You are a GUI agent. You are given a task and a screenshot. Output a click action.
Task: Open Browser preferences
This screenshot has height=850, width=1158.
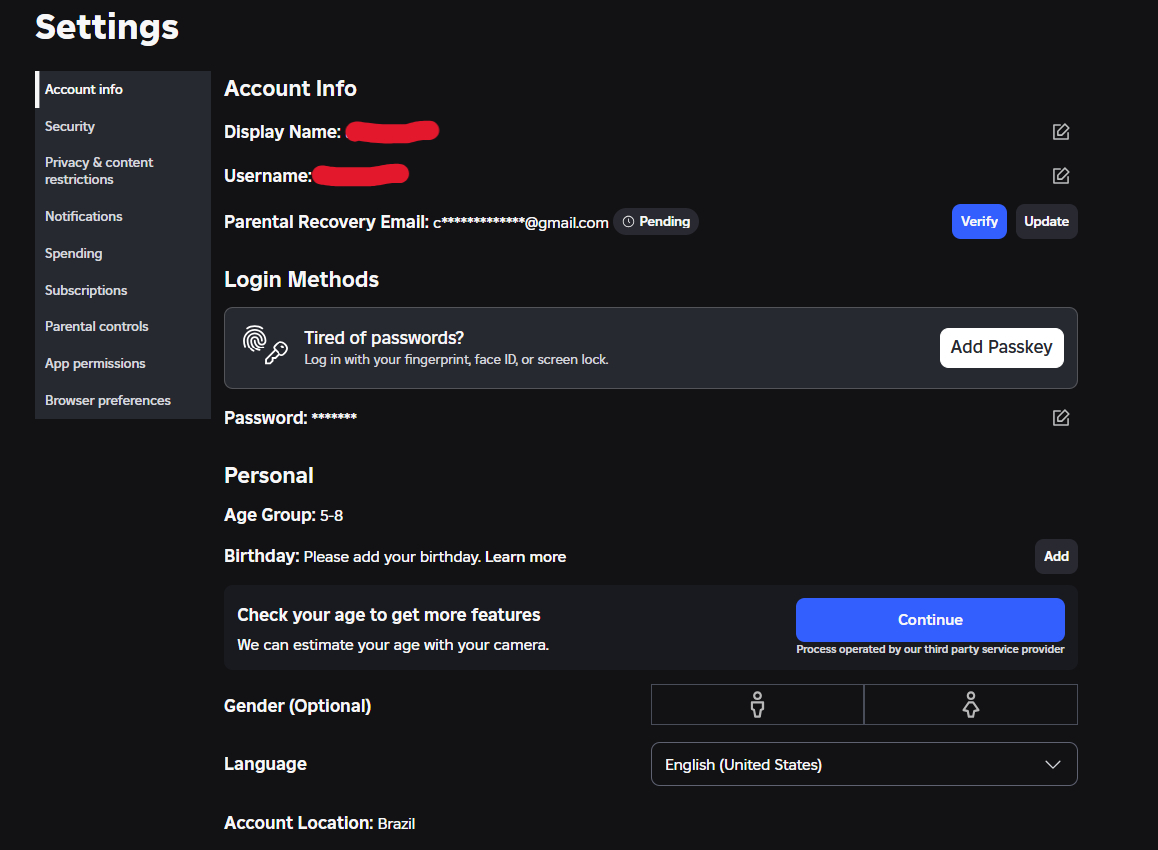click(x=123, y=400)
